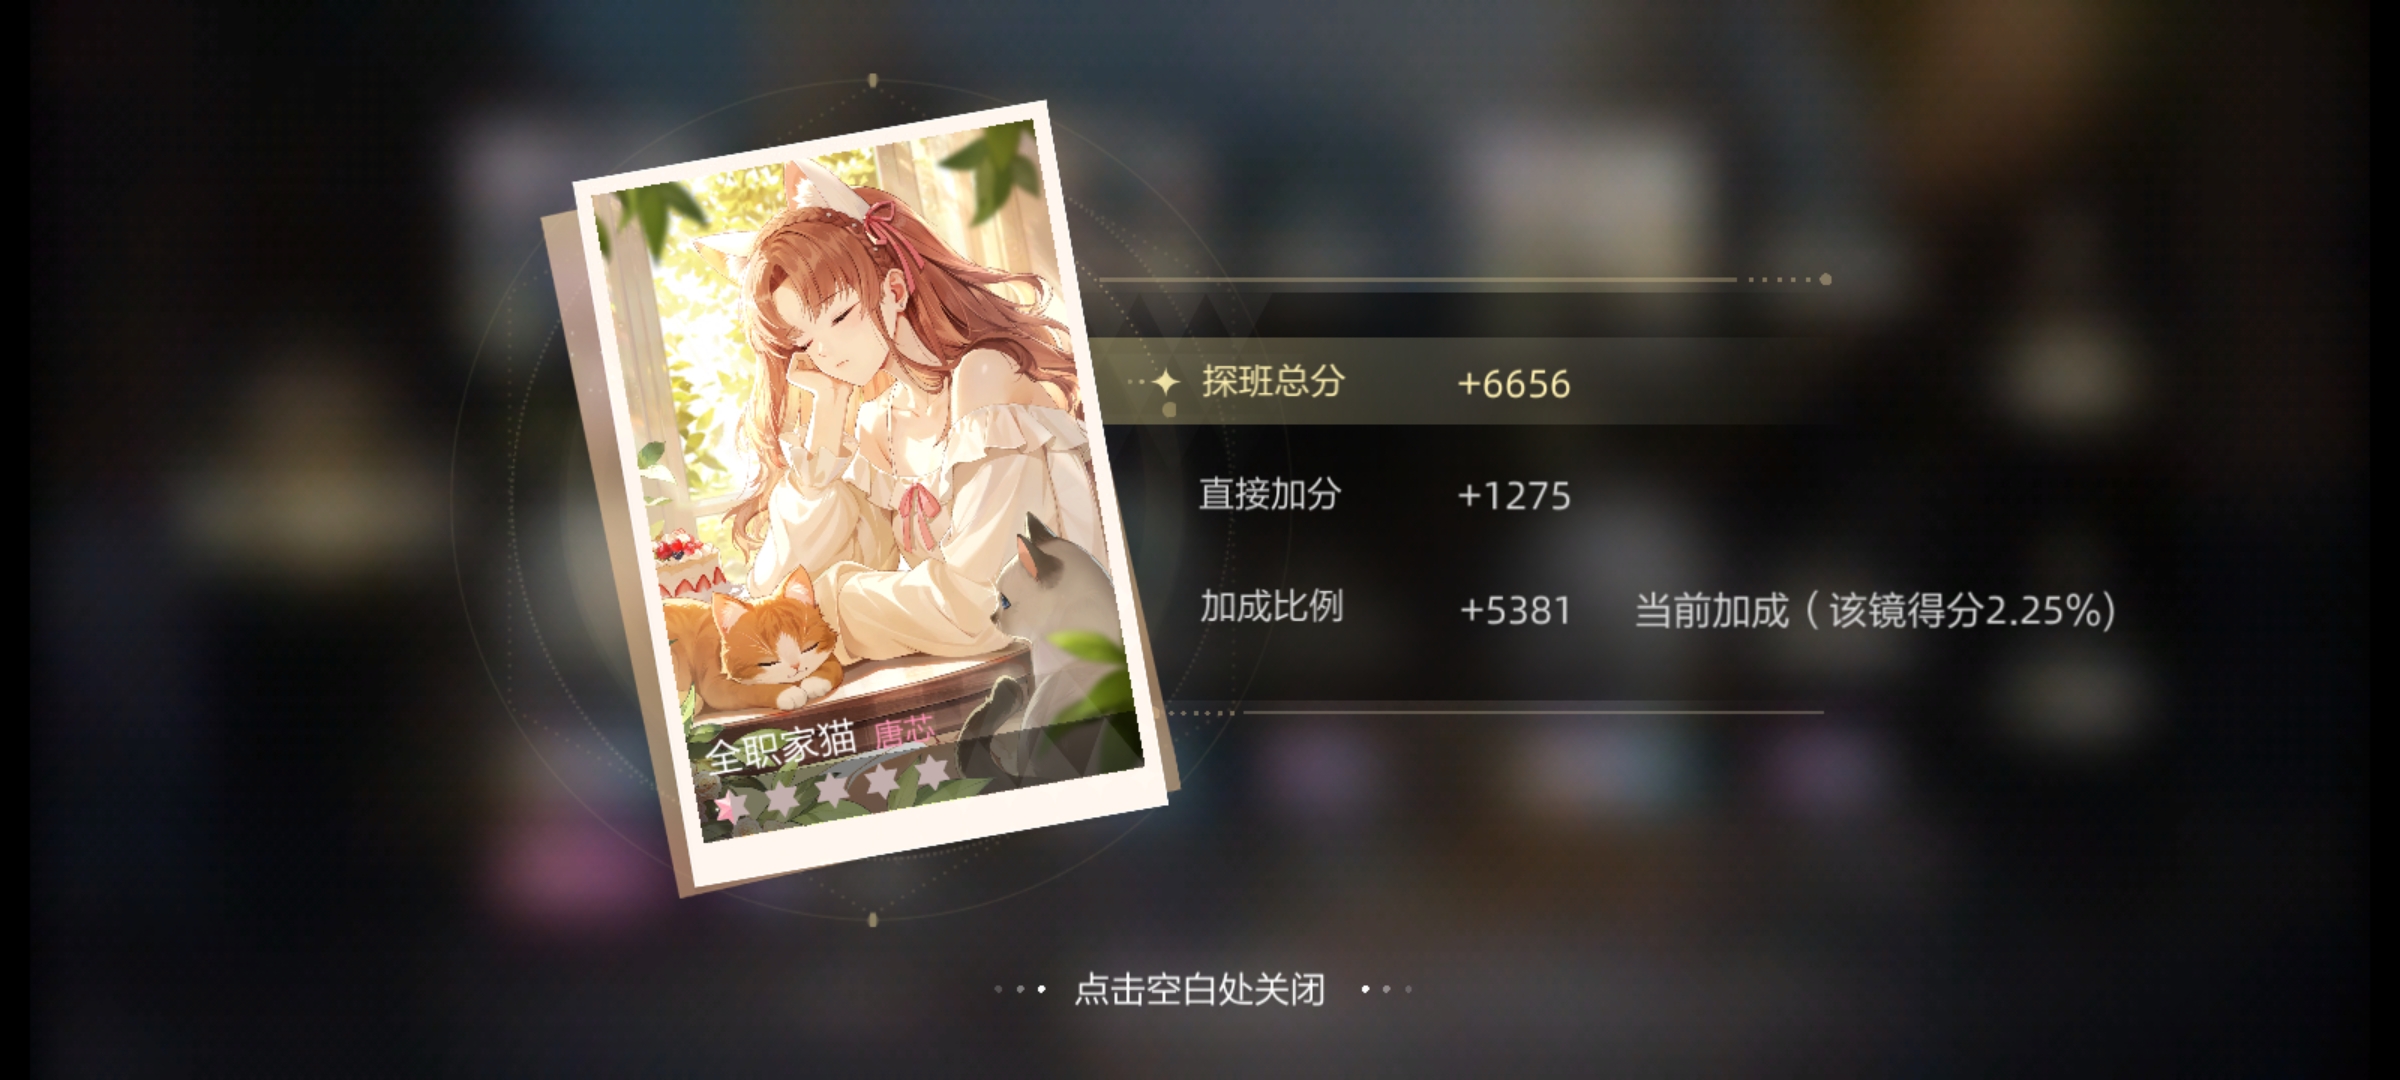Click the first pink star on the card

pos(731,806)
